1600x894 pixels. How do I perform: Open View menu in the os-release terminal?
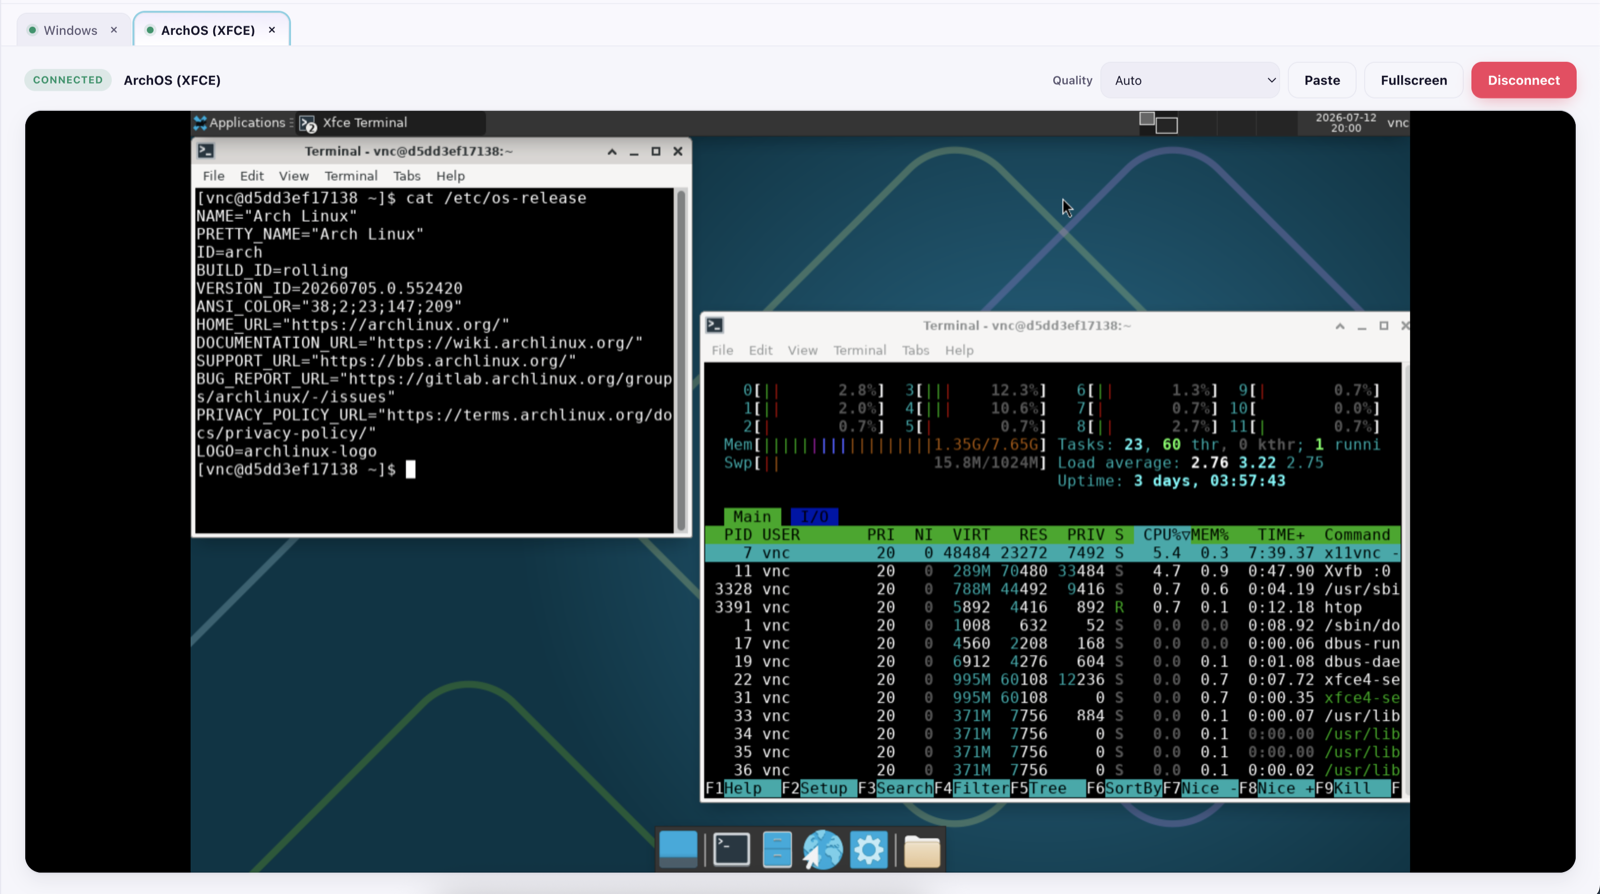click(x=294, y=176)
